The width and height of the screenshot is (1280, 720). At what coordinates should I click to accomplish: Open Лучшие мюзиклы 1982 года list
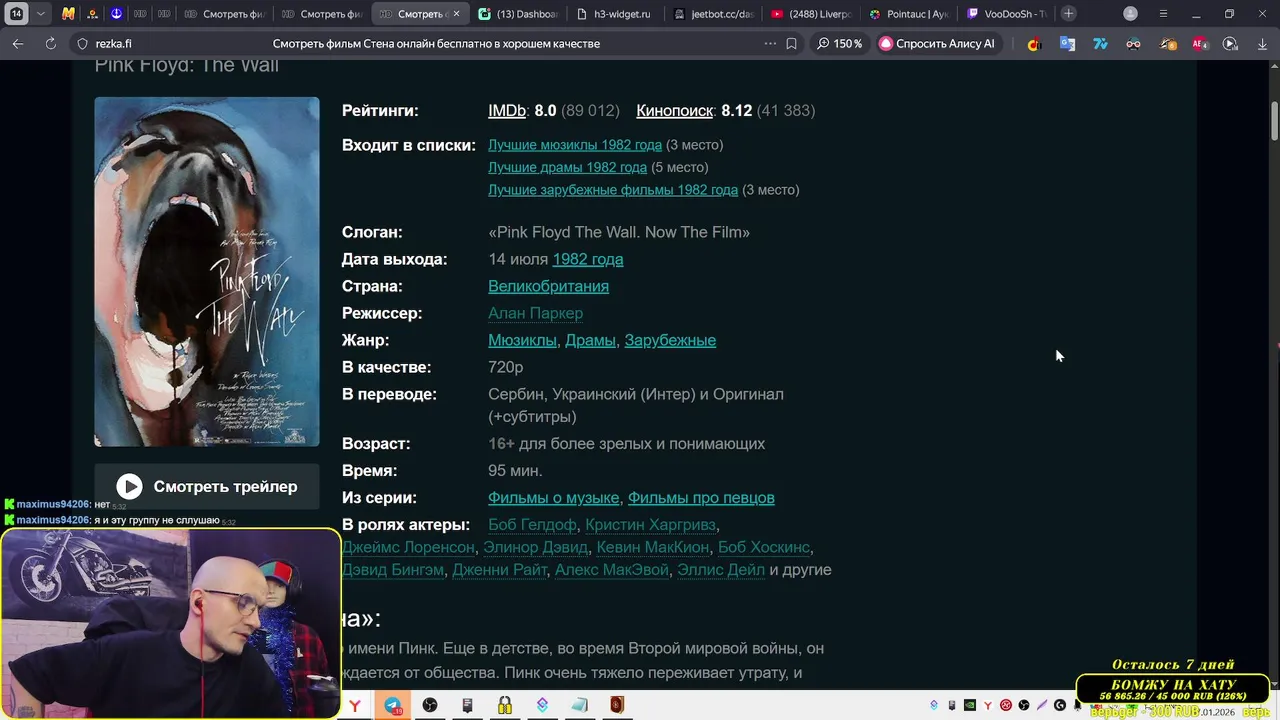click(575, 145)
